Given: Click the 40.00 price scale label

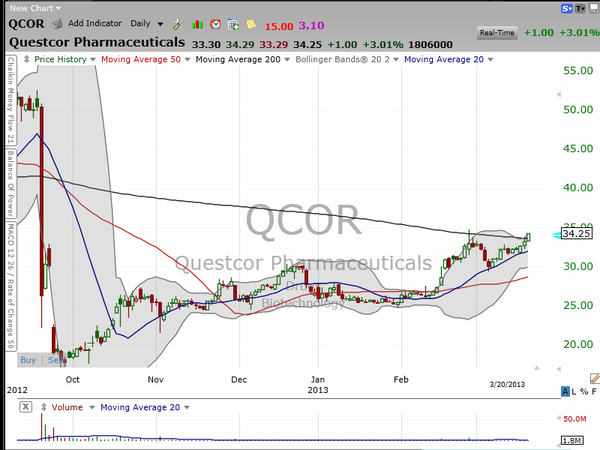Looking at the screenshot, I should click(578, 188).
